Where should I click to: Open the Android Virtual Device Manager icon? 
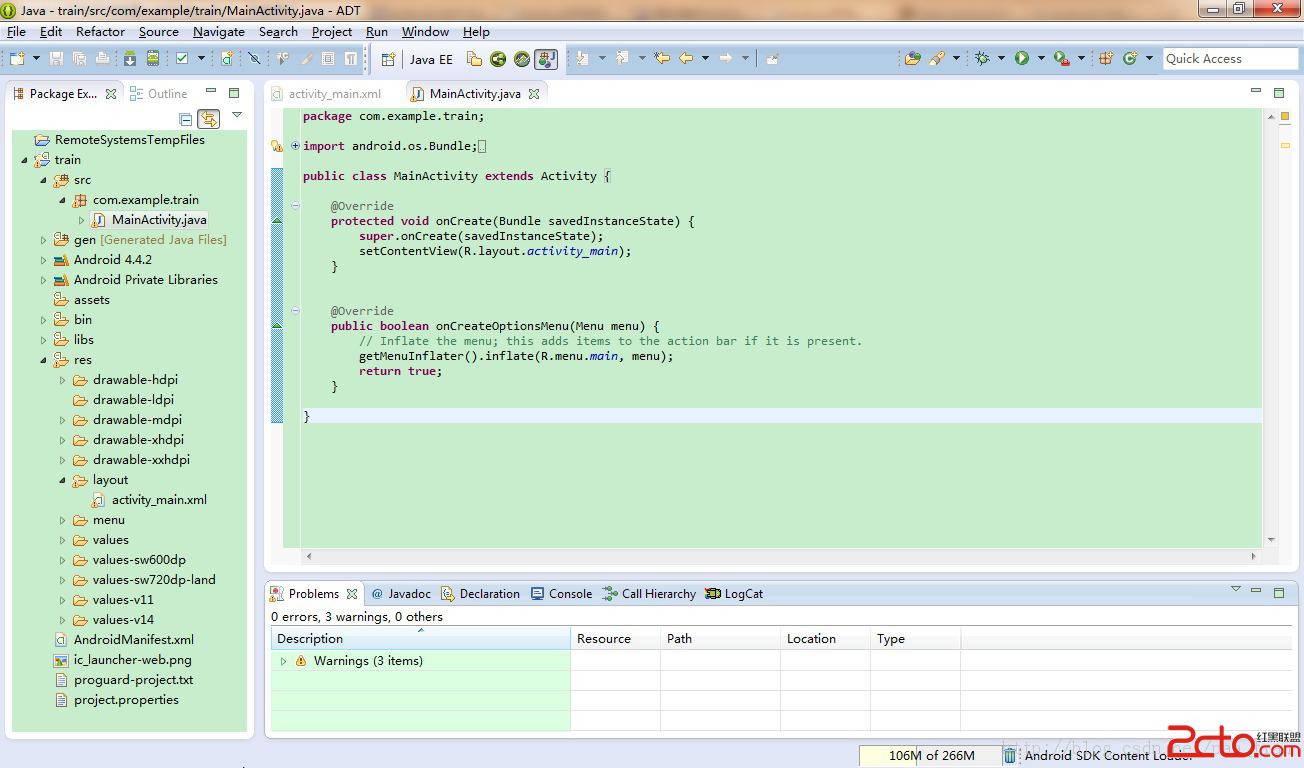coord(153,59)
